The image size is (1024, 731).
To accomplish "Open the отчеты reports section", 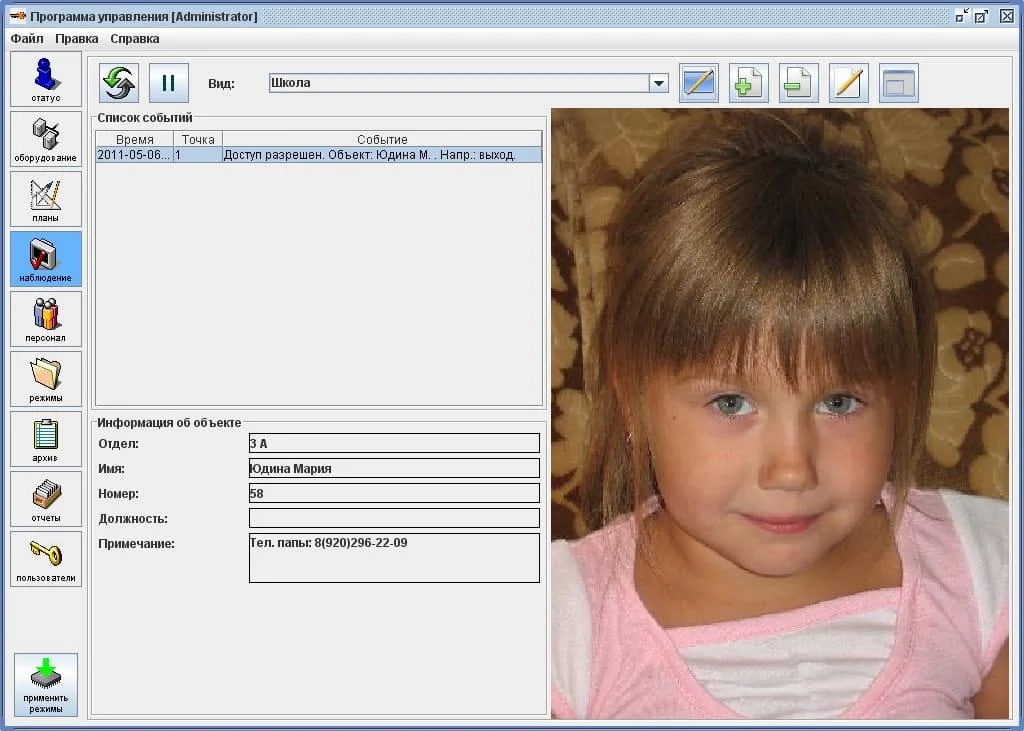I will 46,499.
